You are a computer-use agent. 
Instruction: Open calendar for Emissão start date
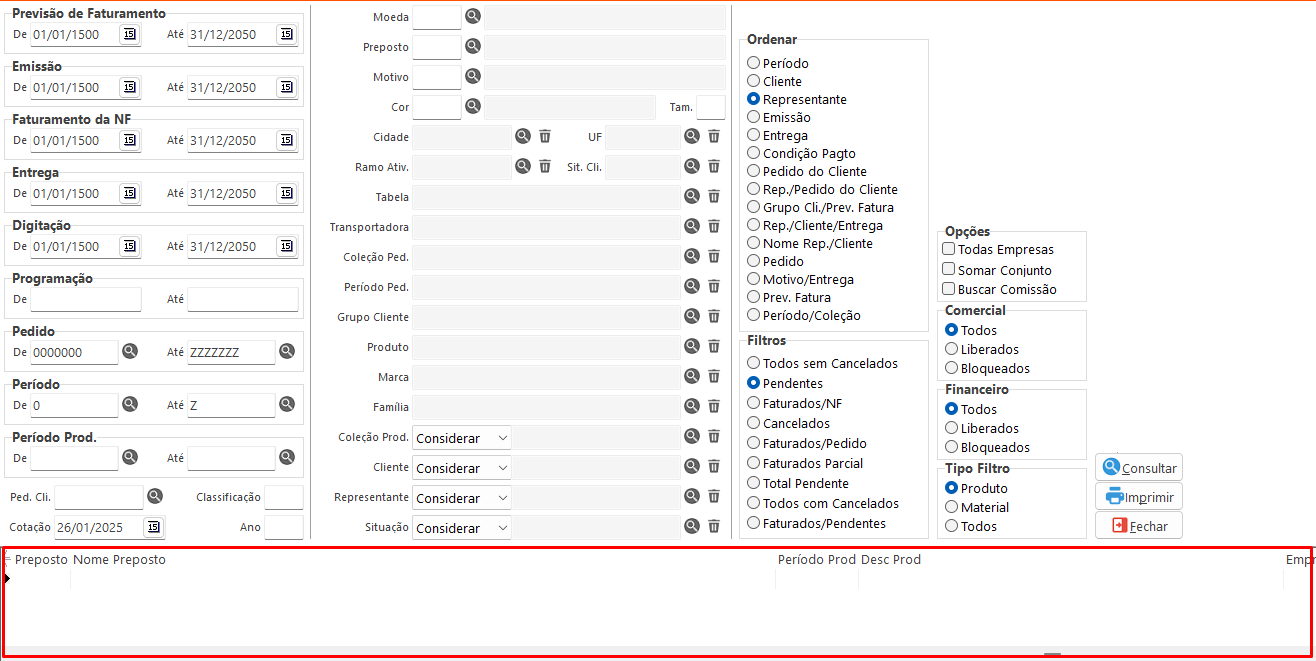(129, 88)
